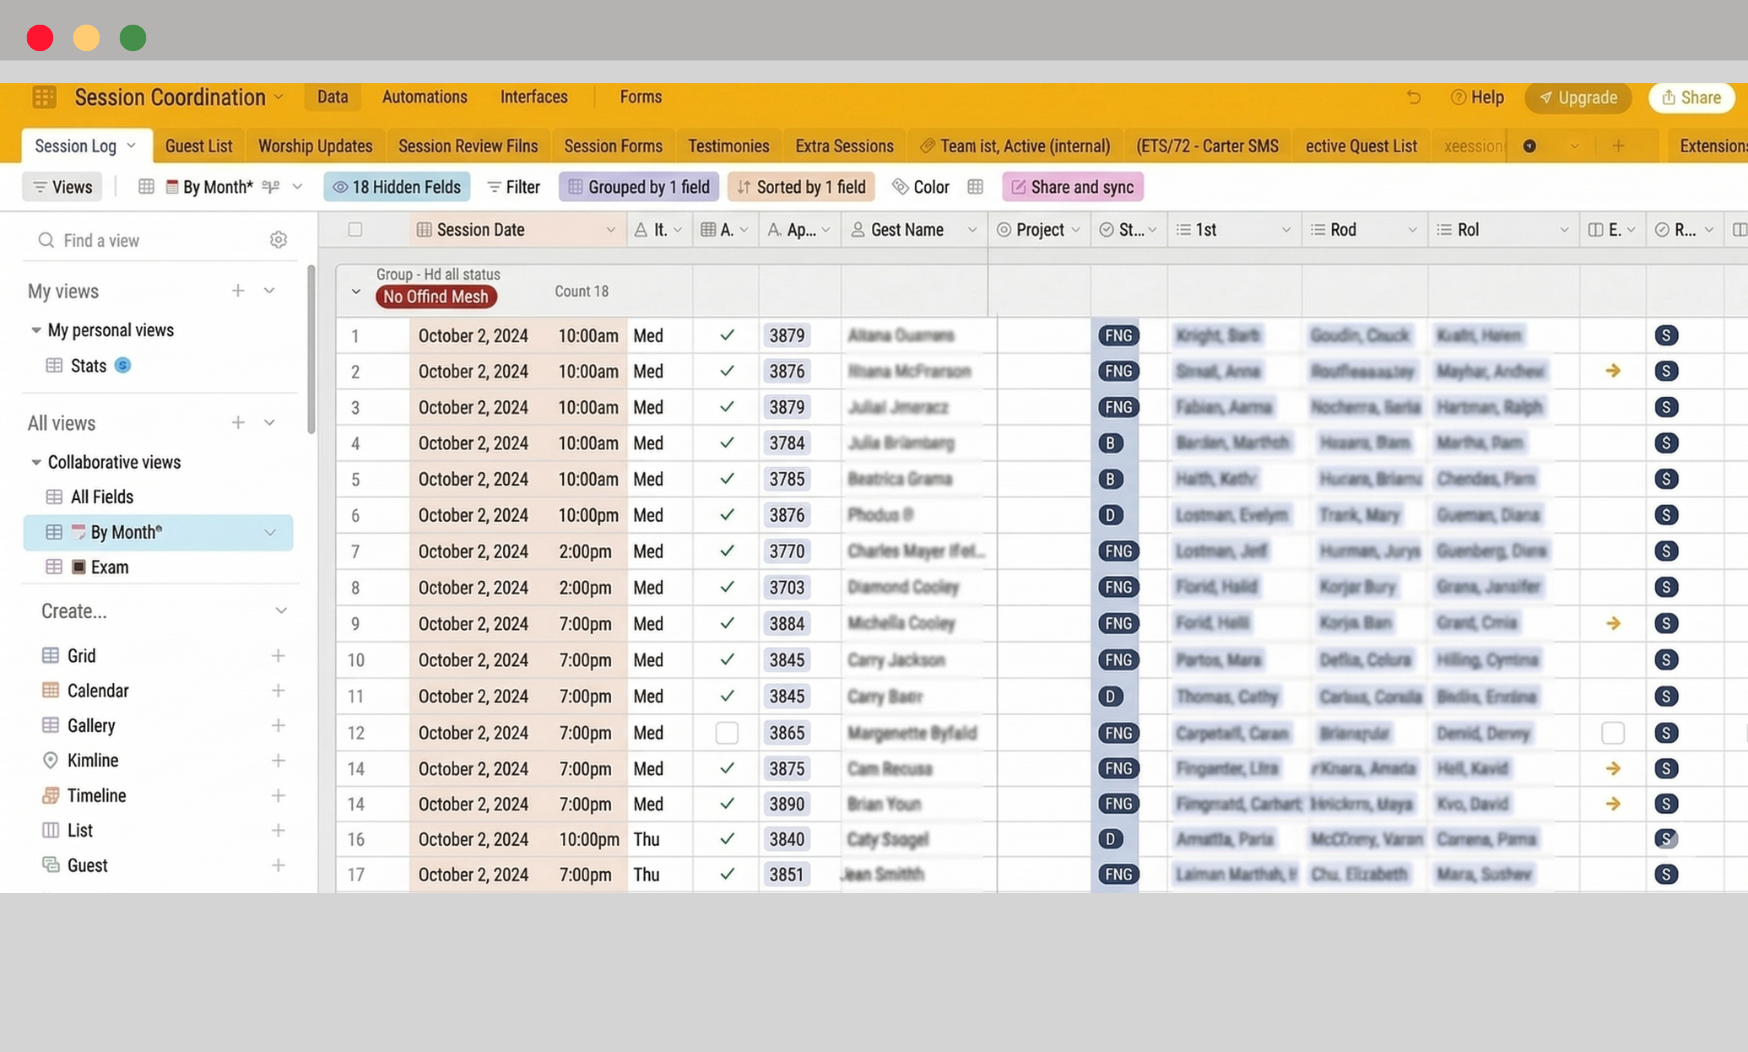Open the Testimonies table tab
The width and height of the screenshot is (1748, 1052).
click(x=728, y=146)
